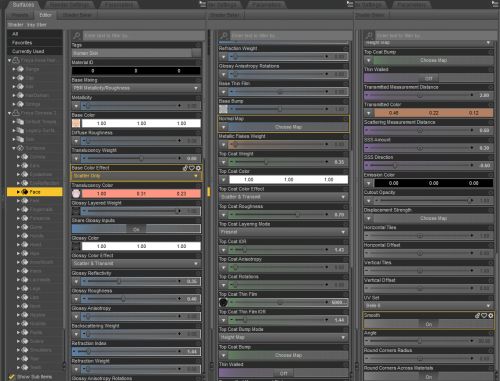Viewport: 500px width, 381px height.
Task: Click the favorite heart icon on the Smooth property
Action: point(484,315)
